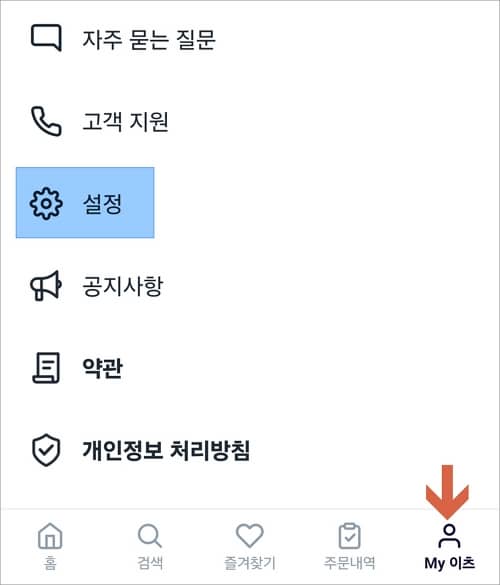
Task: Open 약관 terms text
Action: click(x=102, y=368)
